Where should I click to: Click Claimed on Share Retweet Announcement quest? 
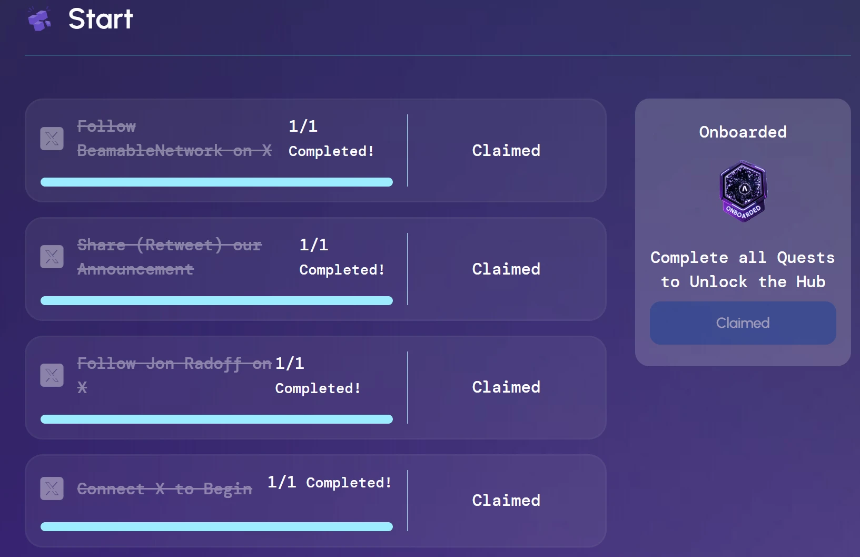click(506, 269)
